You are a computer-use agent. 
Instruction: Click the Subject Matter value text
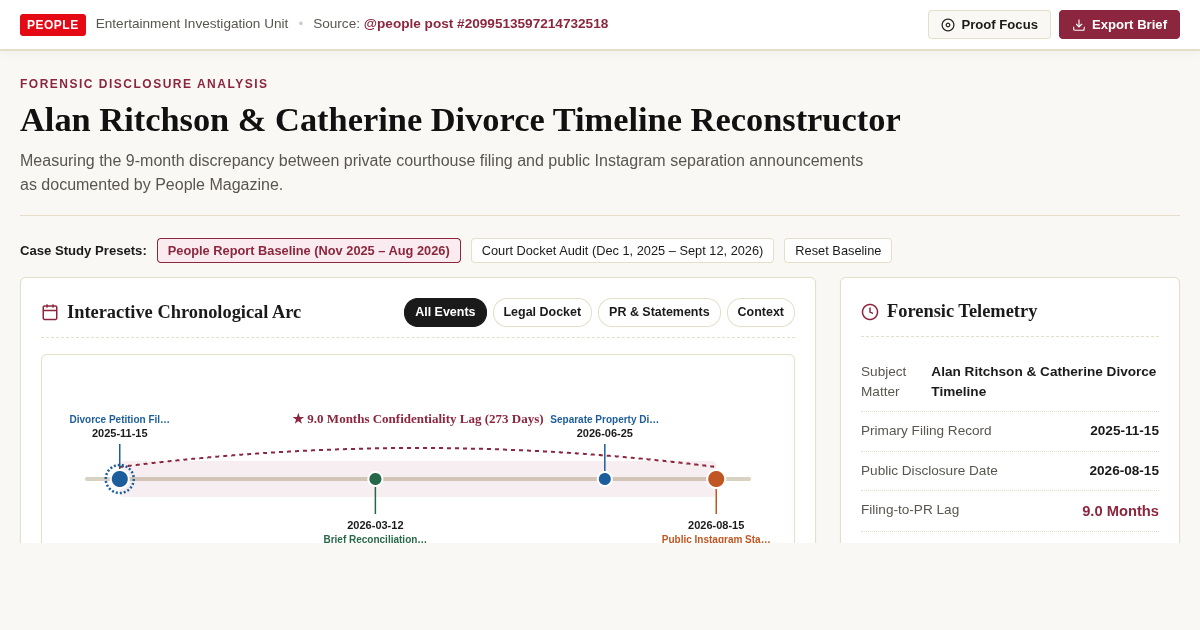pos(1044,382)
